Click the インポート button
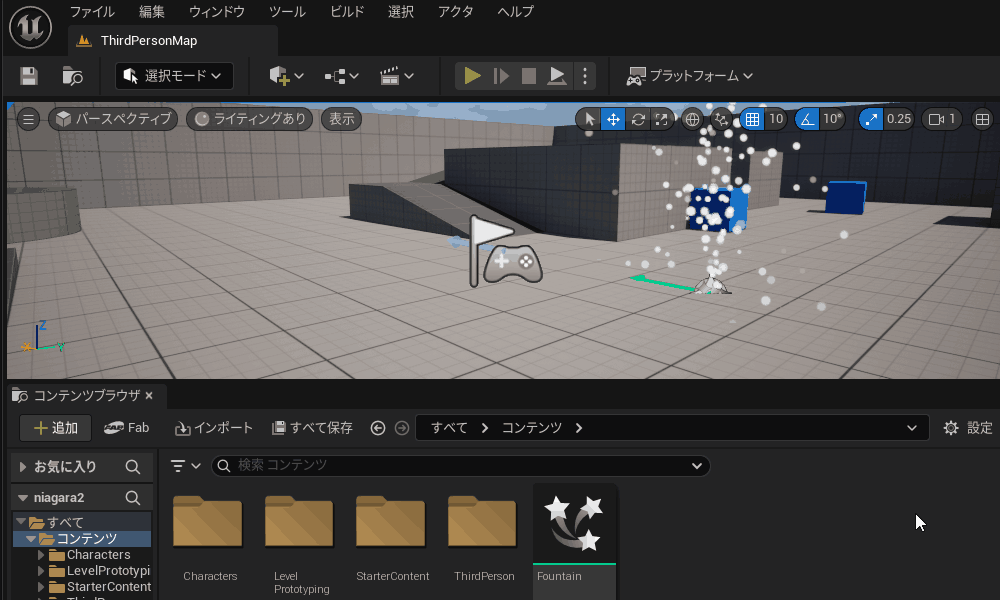The width and height of the screenshot is (1000, 600). (x=214, y=428)
